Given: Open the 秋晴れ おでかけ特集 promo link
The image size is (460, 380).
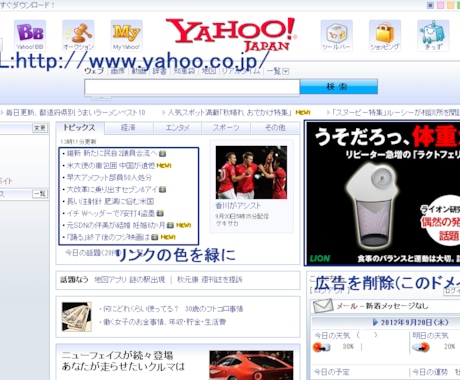Looking at the screenshot, I should [x=230, y=113].
